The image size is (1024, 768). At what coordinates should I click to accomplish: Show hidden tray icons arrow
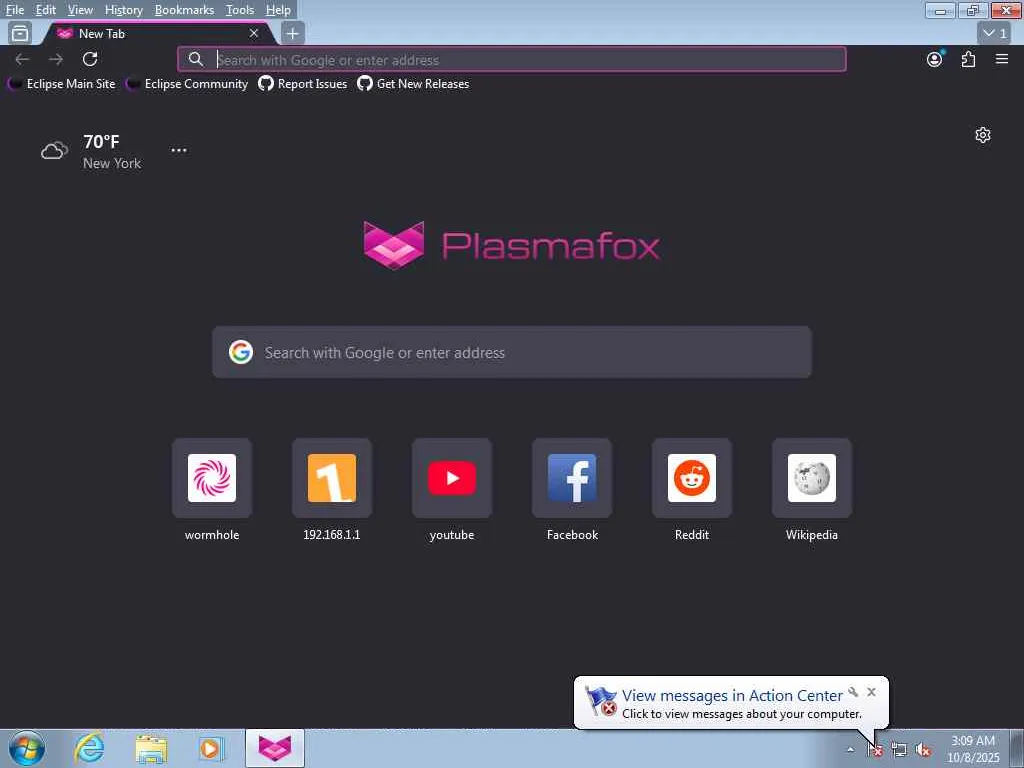click(850, 750)
